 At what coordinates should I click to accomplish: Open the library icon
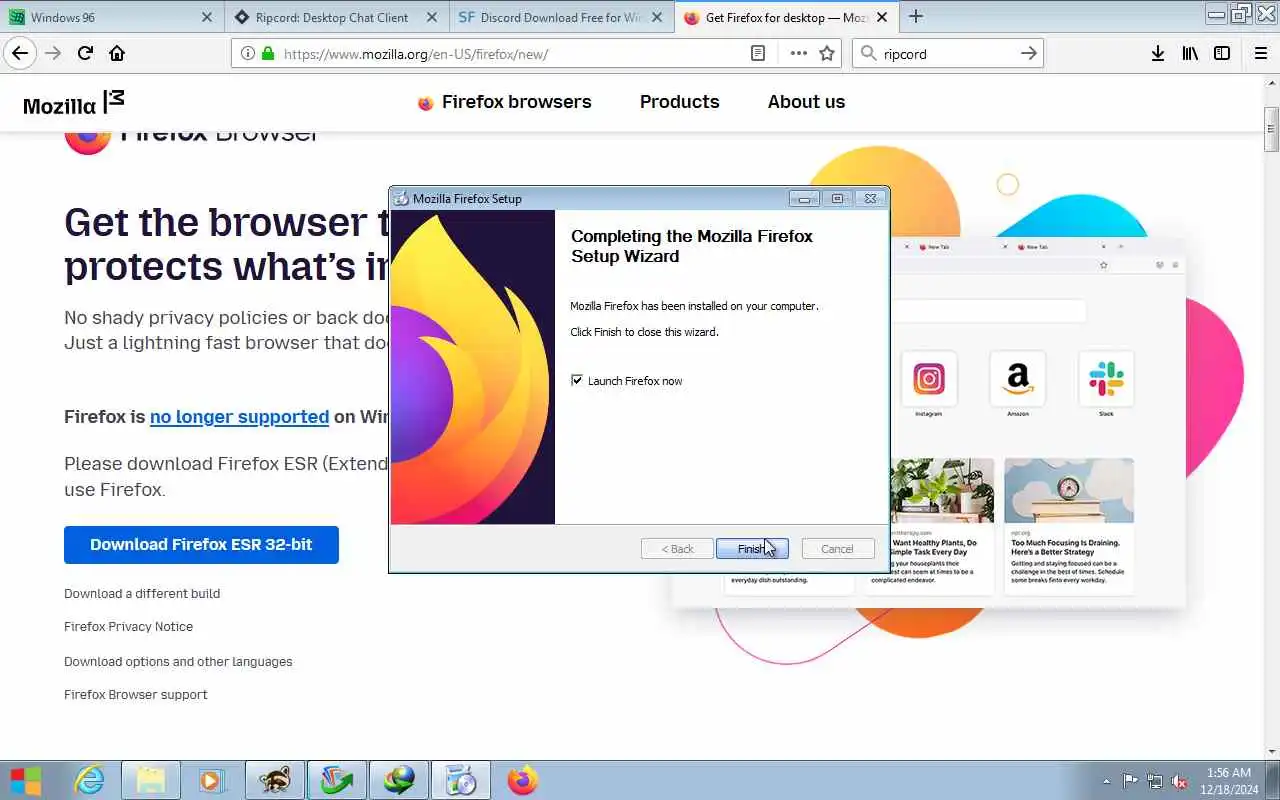[1190, 54]
